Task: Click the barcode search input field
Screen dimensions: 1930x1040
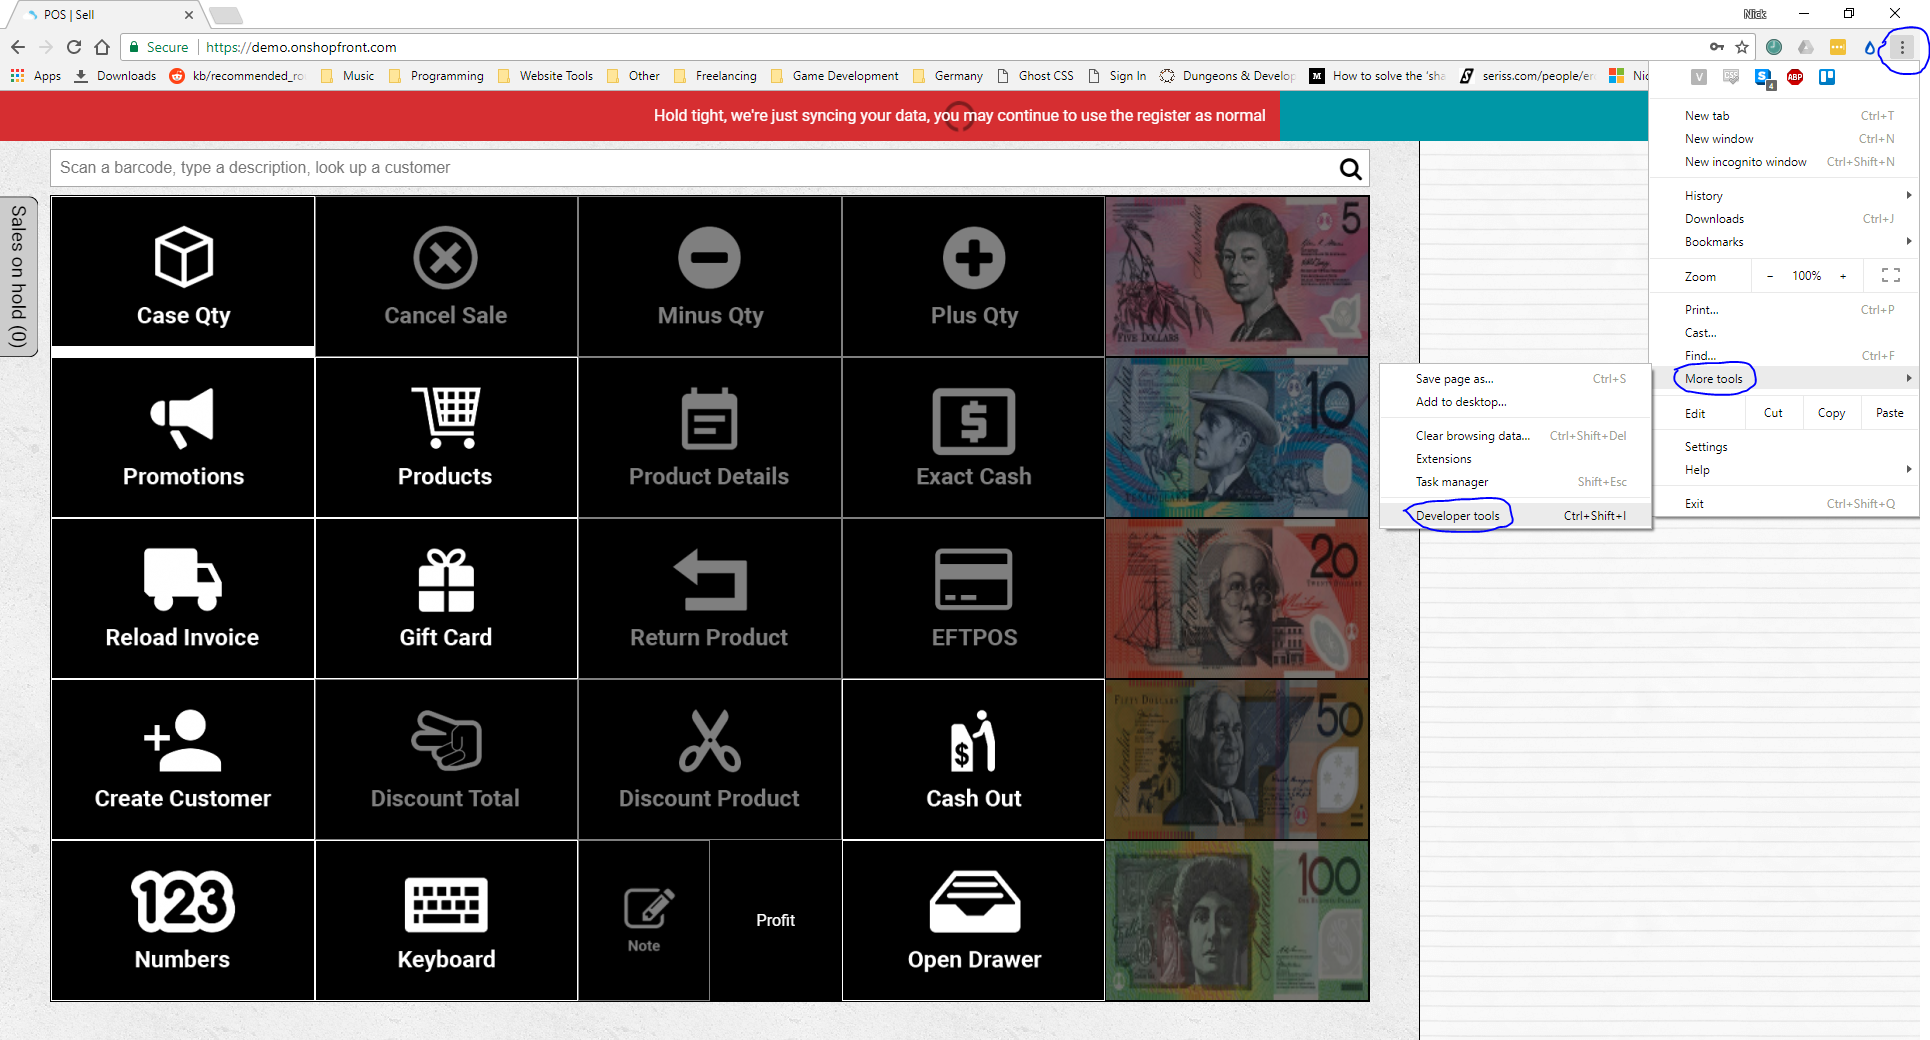Action: tap(690, 168)
